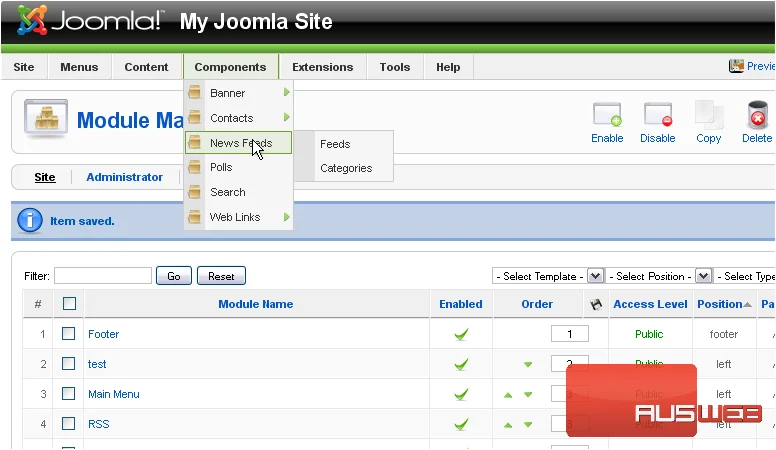This screenshot has width=776, height=450.
Task: Click the folder icon beside Banner
Action: point(194,92)
